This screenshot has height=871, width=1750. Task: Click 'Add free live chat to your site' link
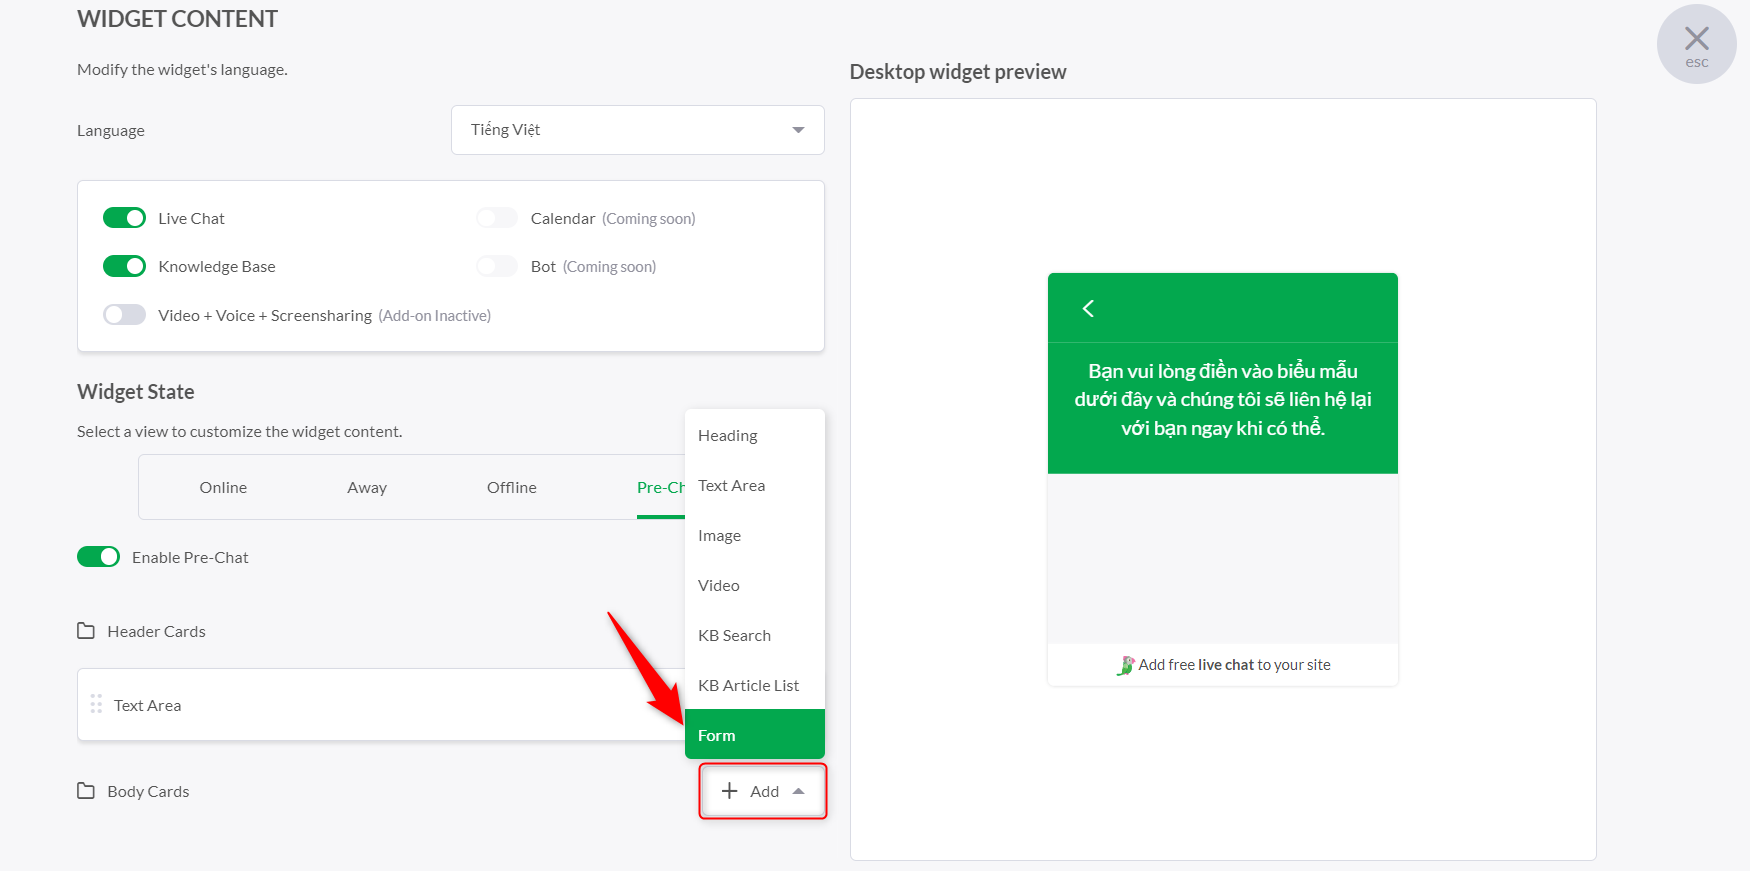click(1234, 665)
